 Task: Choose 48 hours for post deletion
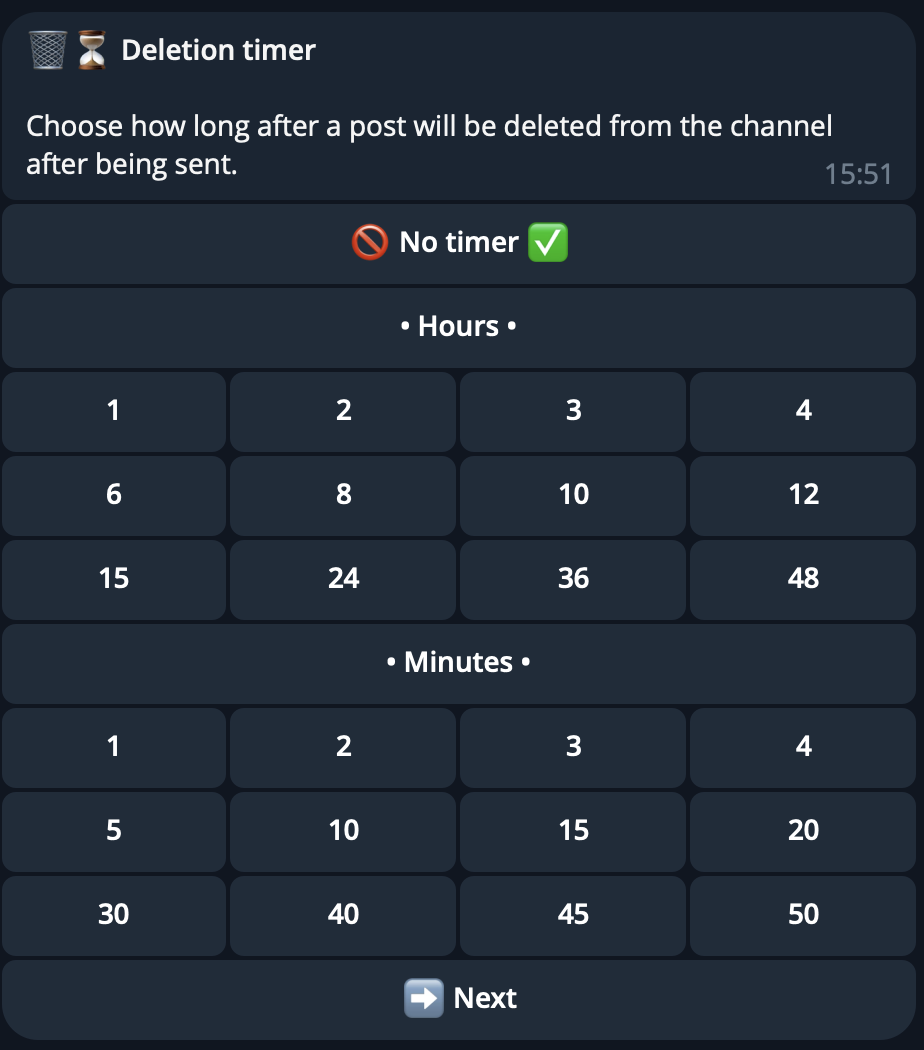point(803,579)
